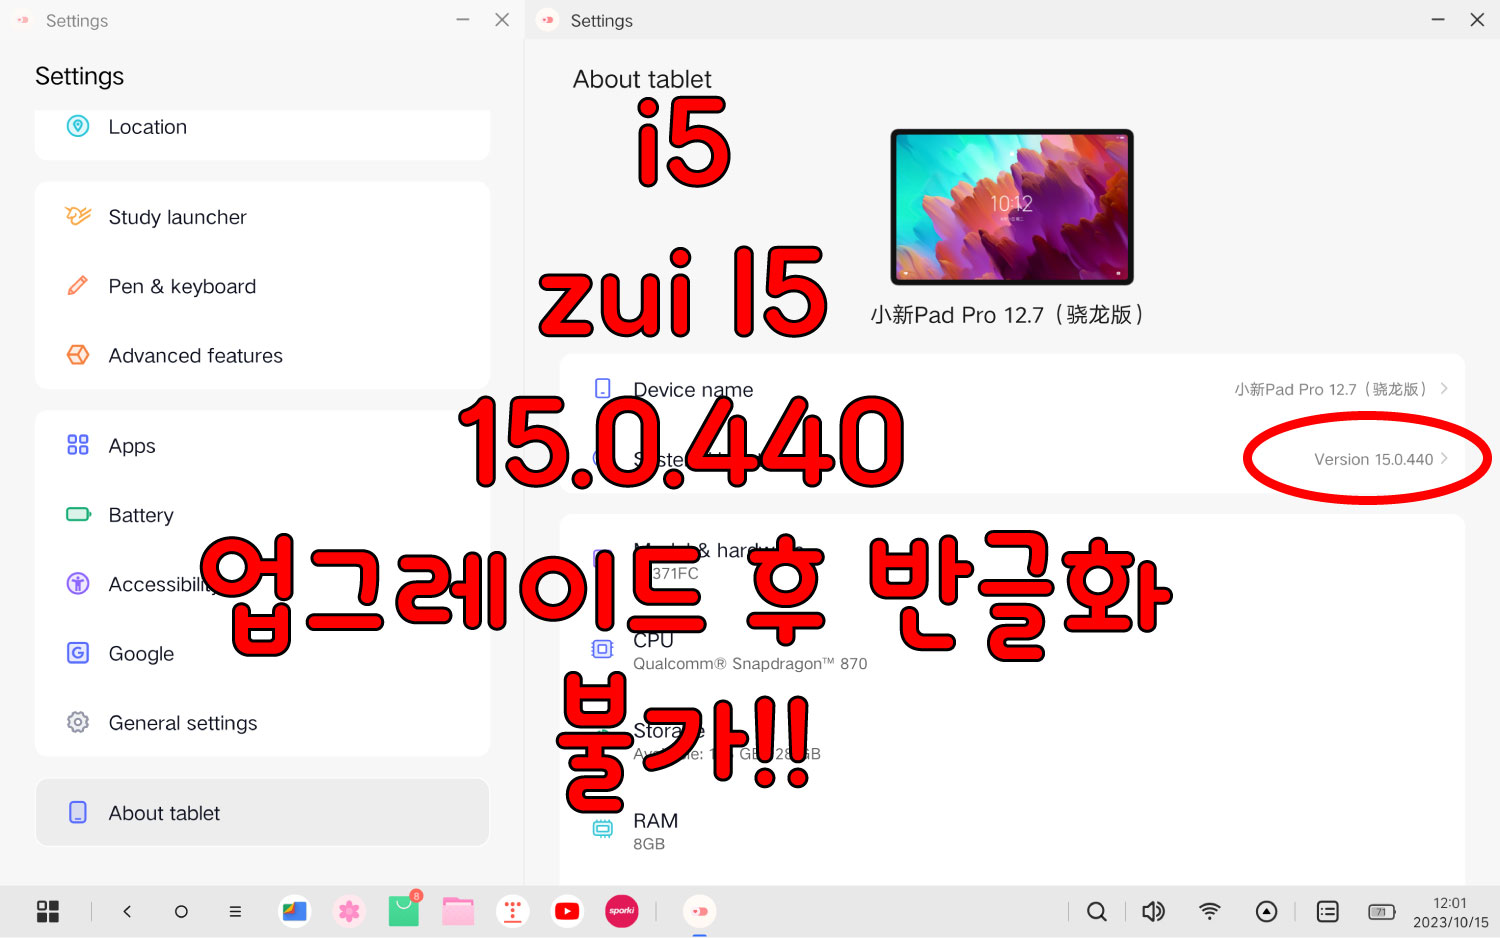Click the CPU chip icon
Screen dimensions: 1500x938
(602, 649)
